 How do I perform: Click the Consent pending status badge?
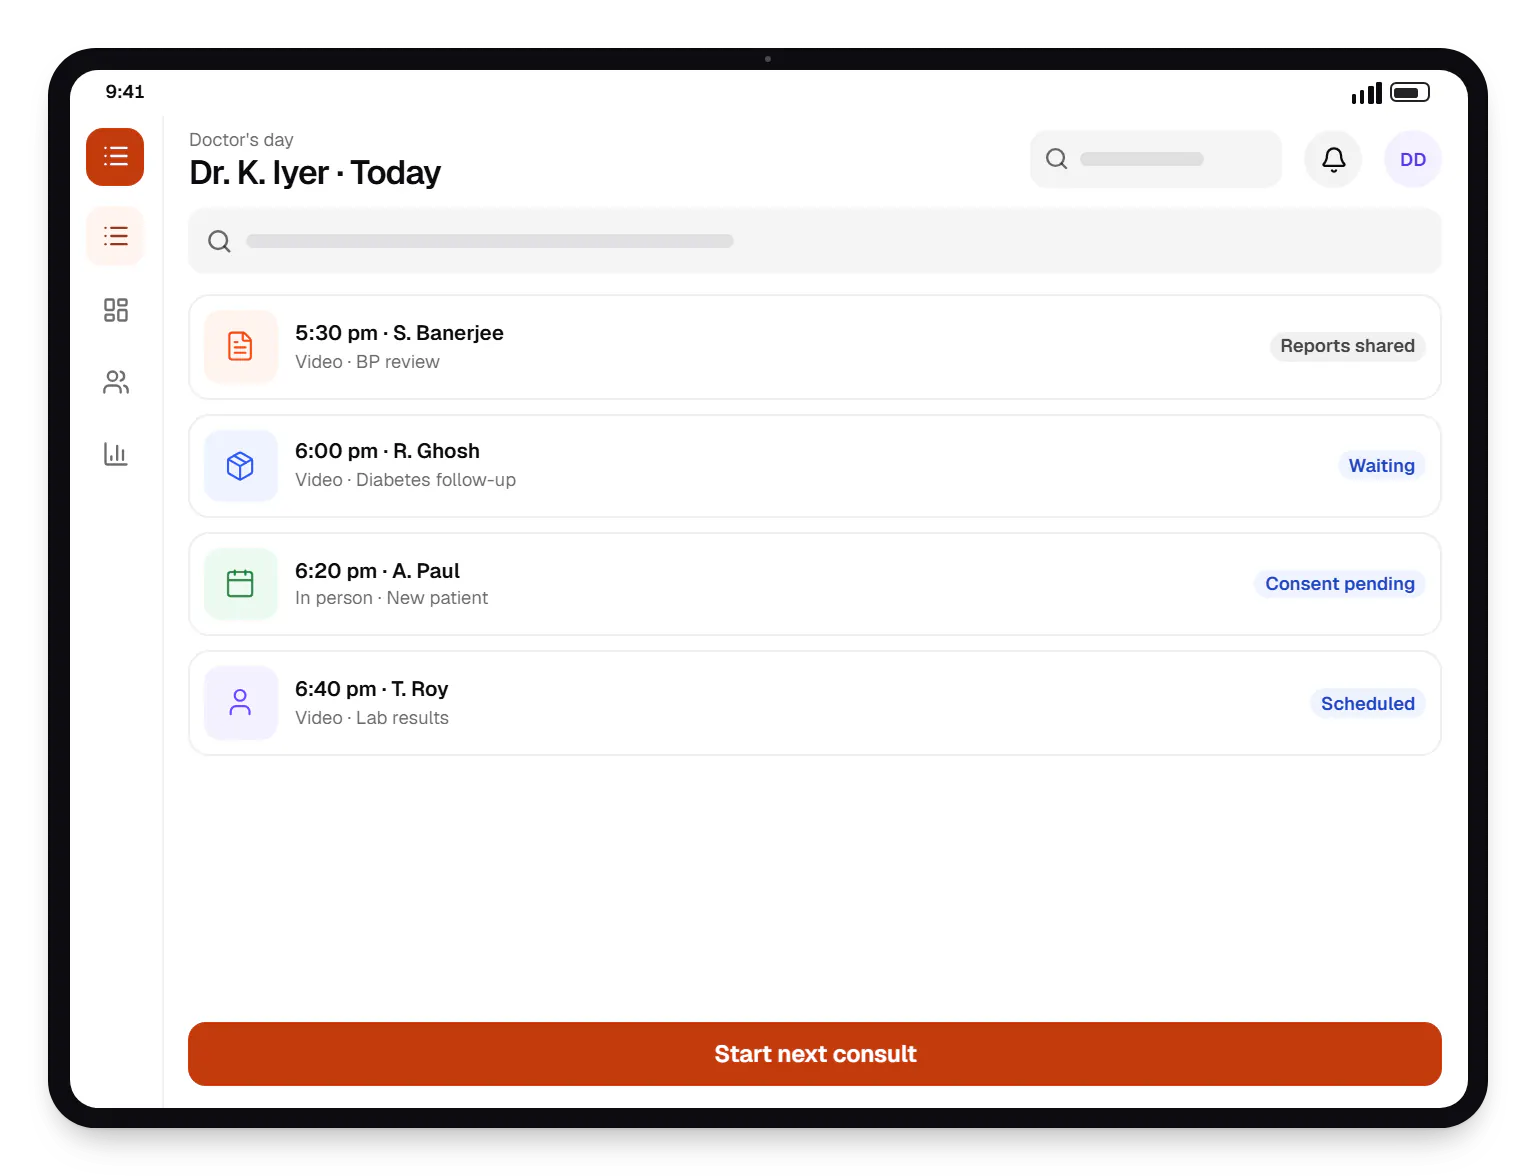pos(1340,584)
